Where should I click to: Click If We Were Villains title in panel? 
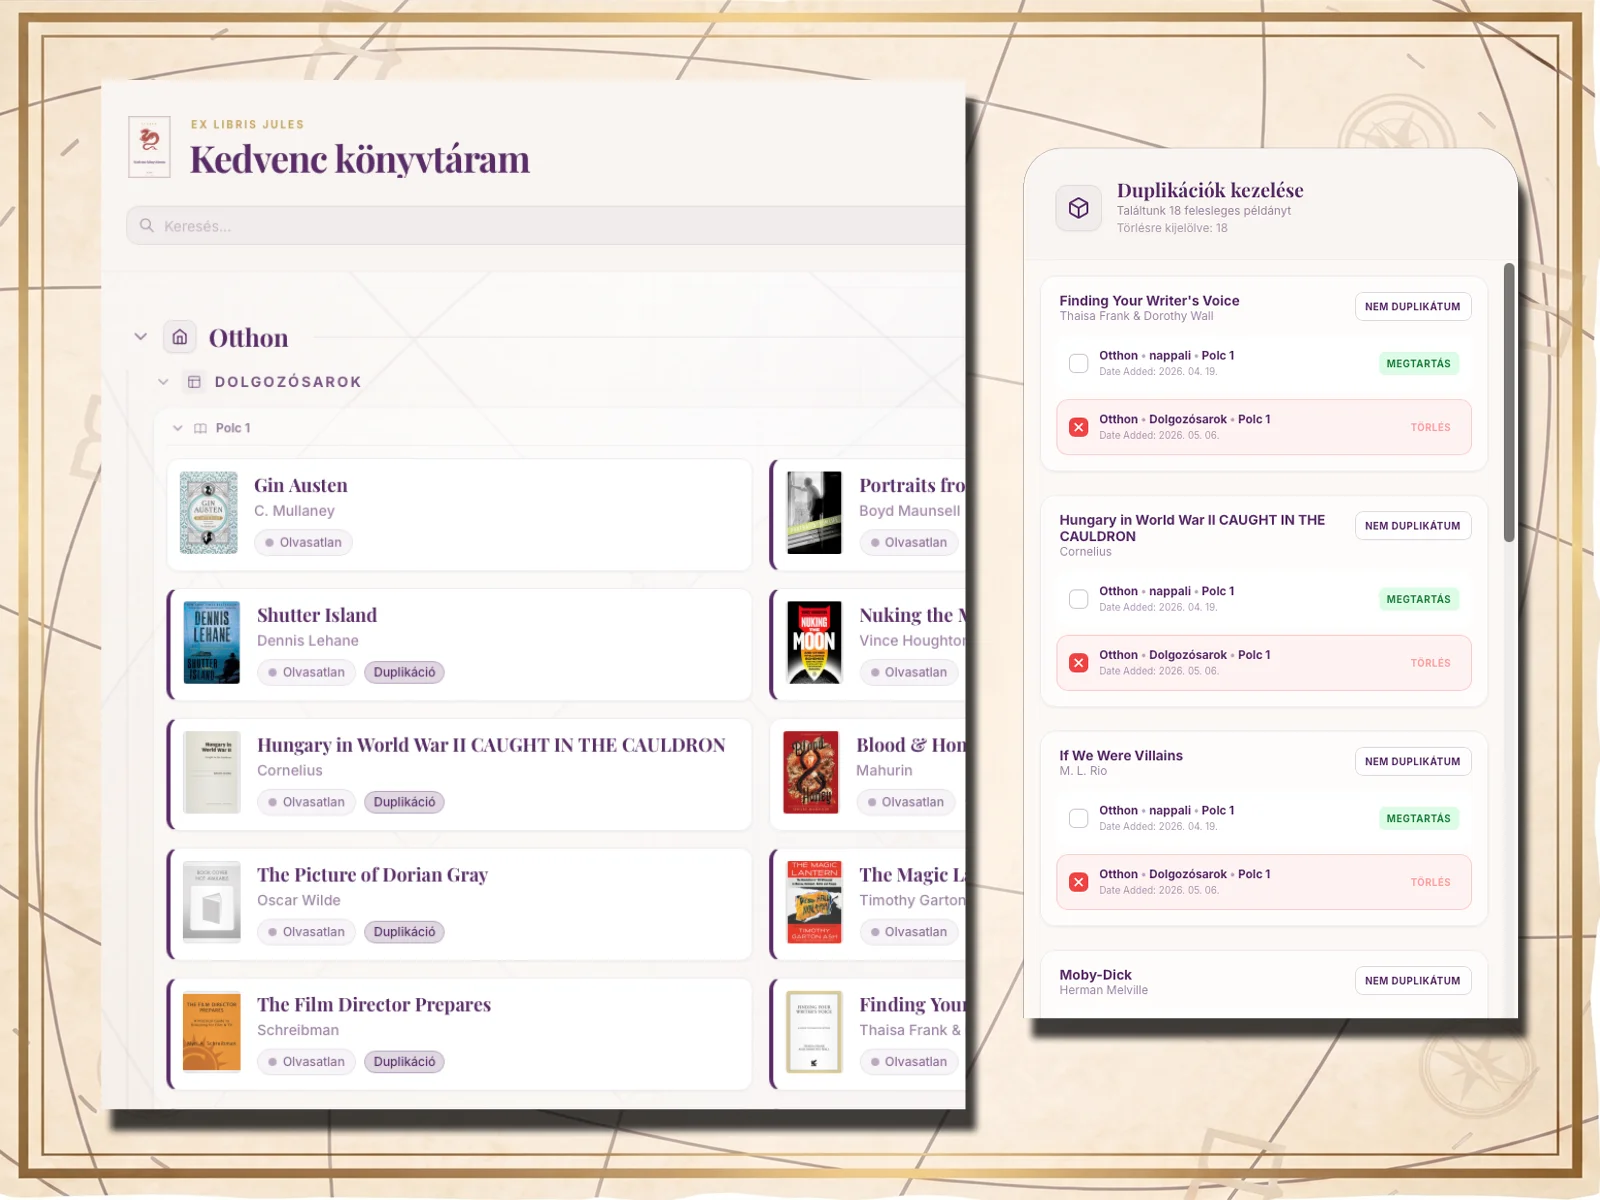click(x=1121, y=756)
